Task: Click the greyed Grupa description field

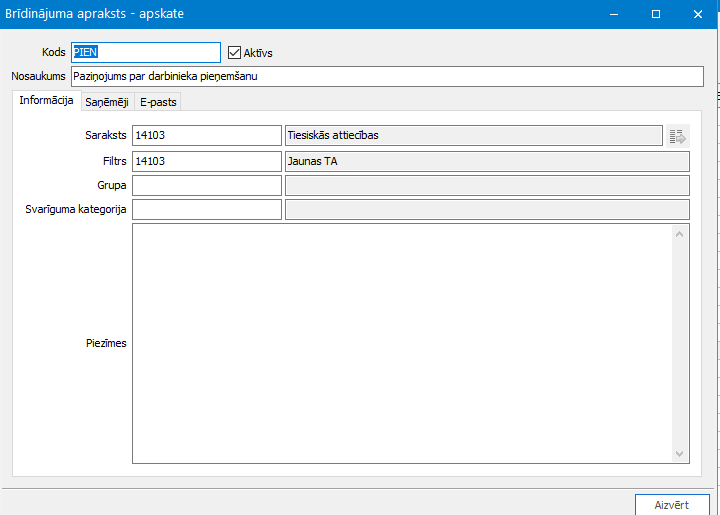Action: (x=486, y=185)
